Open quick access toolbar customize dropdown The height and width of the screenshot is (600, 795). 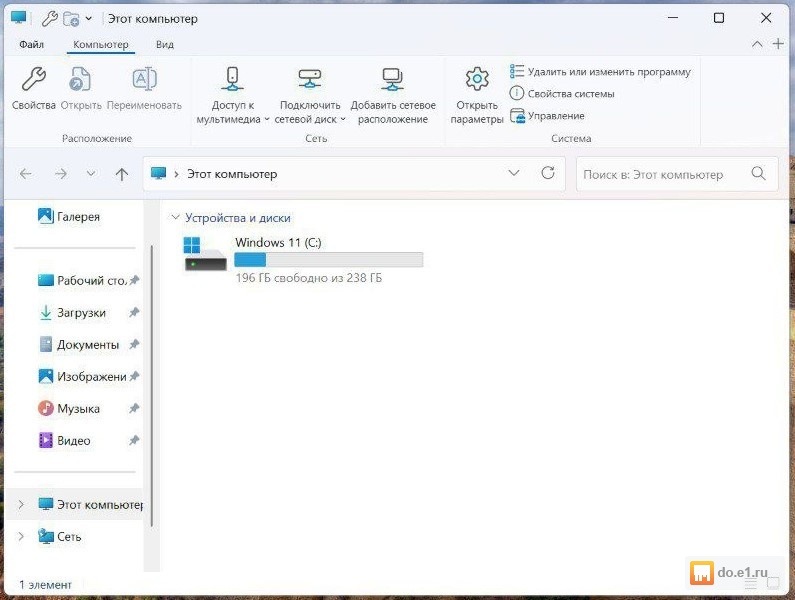89,19
